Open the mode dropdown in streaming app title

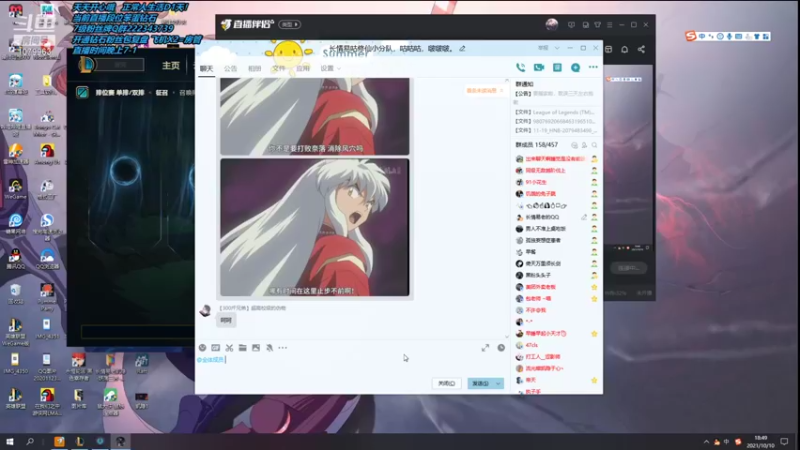tap(290, 24)
